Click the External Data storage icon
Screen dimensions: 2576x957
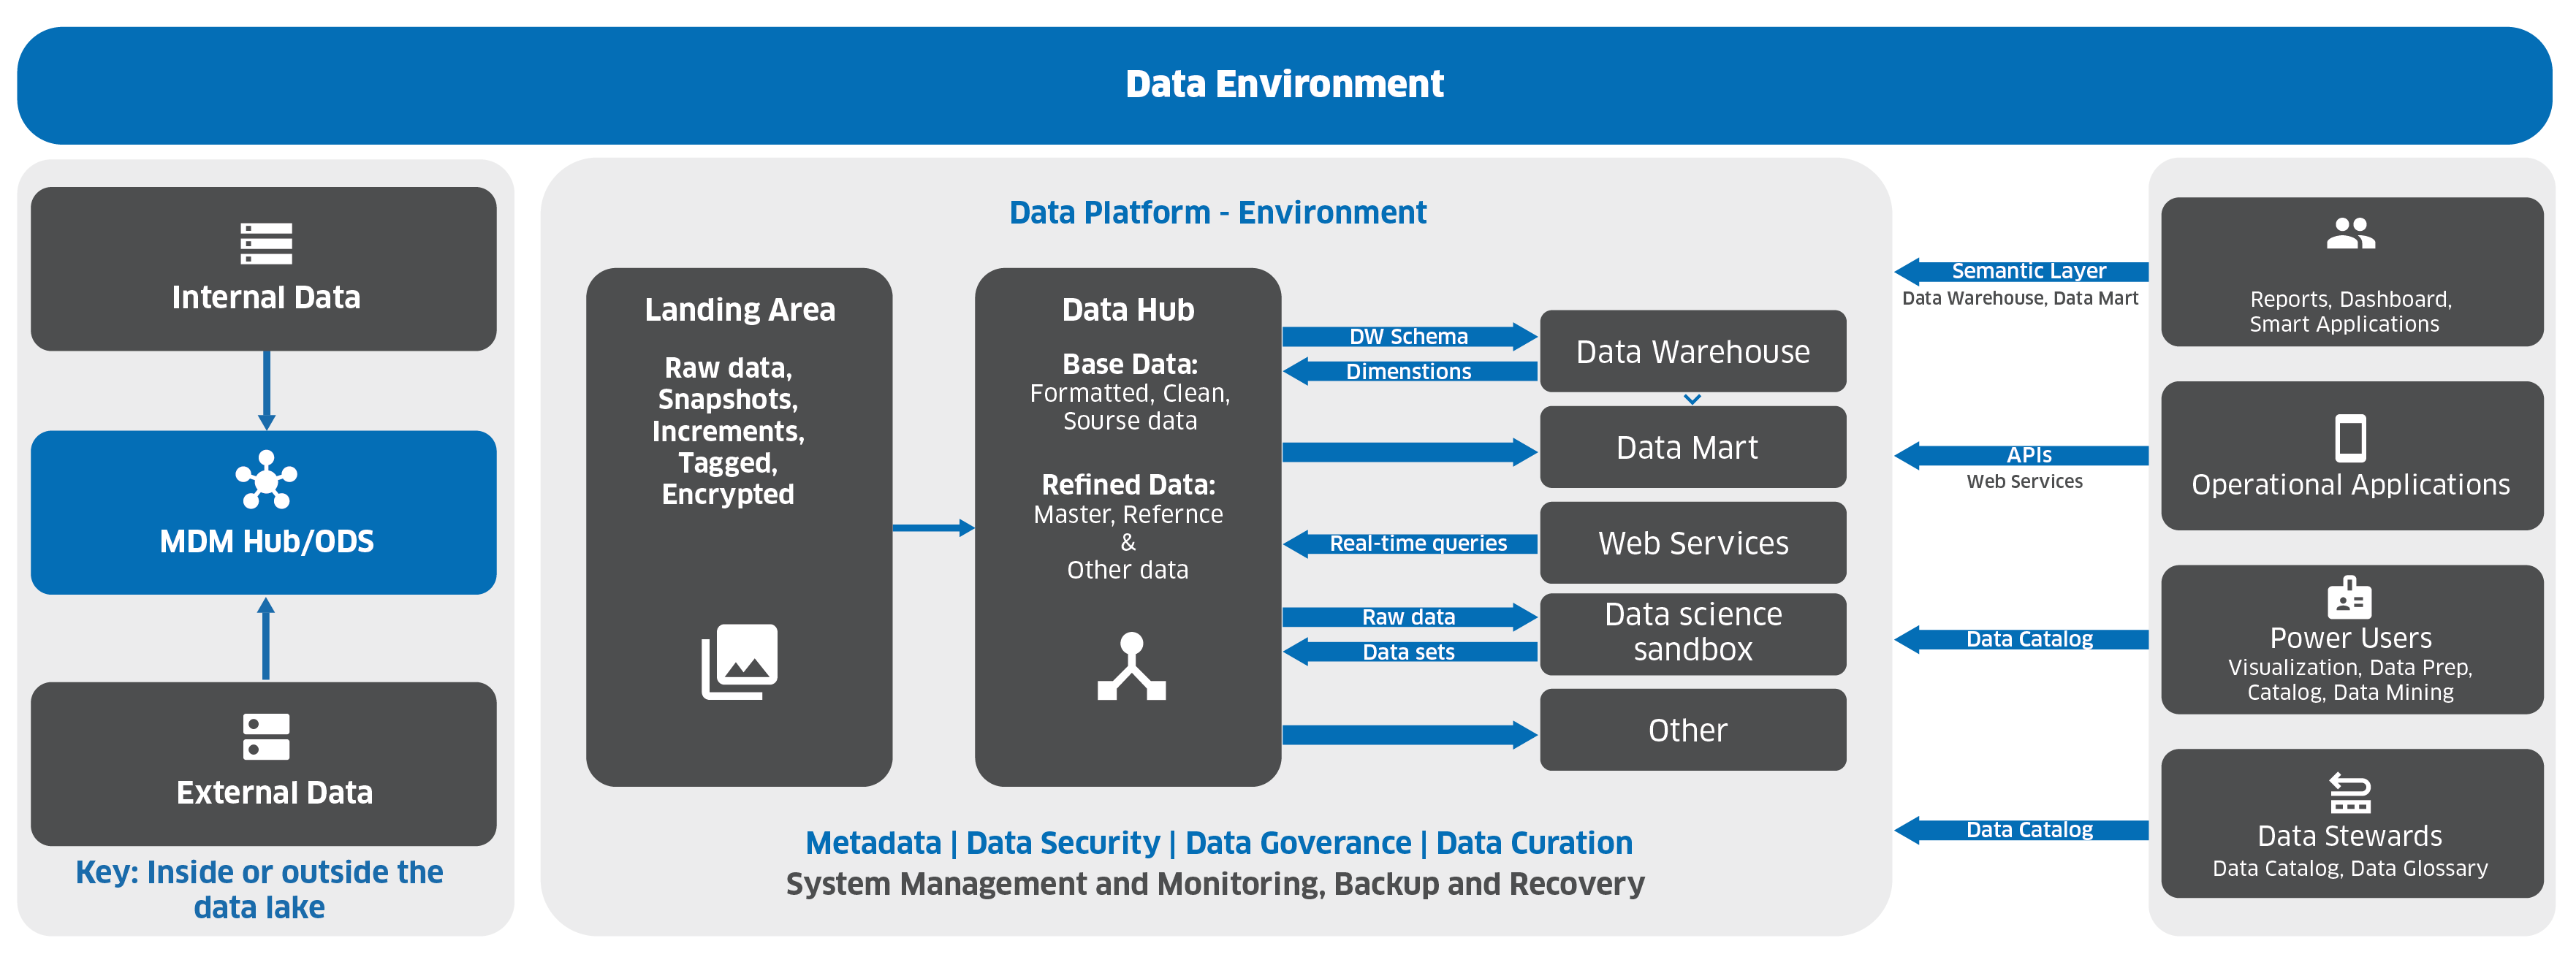click(266, 737)
